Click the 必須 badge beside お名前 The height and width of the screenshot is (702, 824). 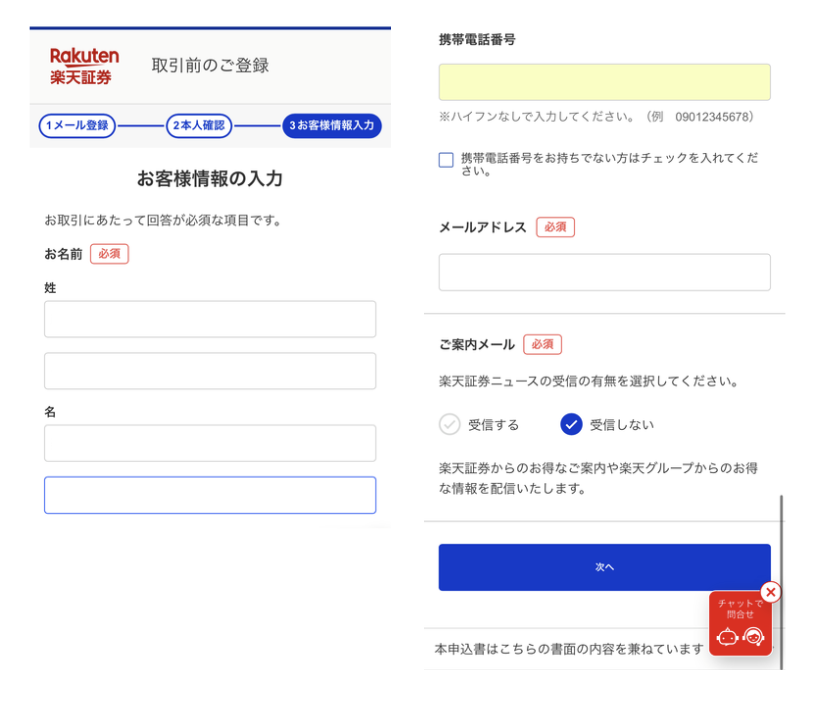point(109,254)
